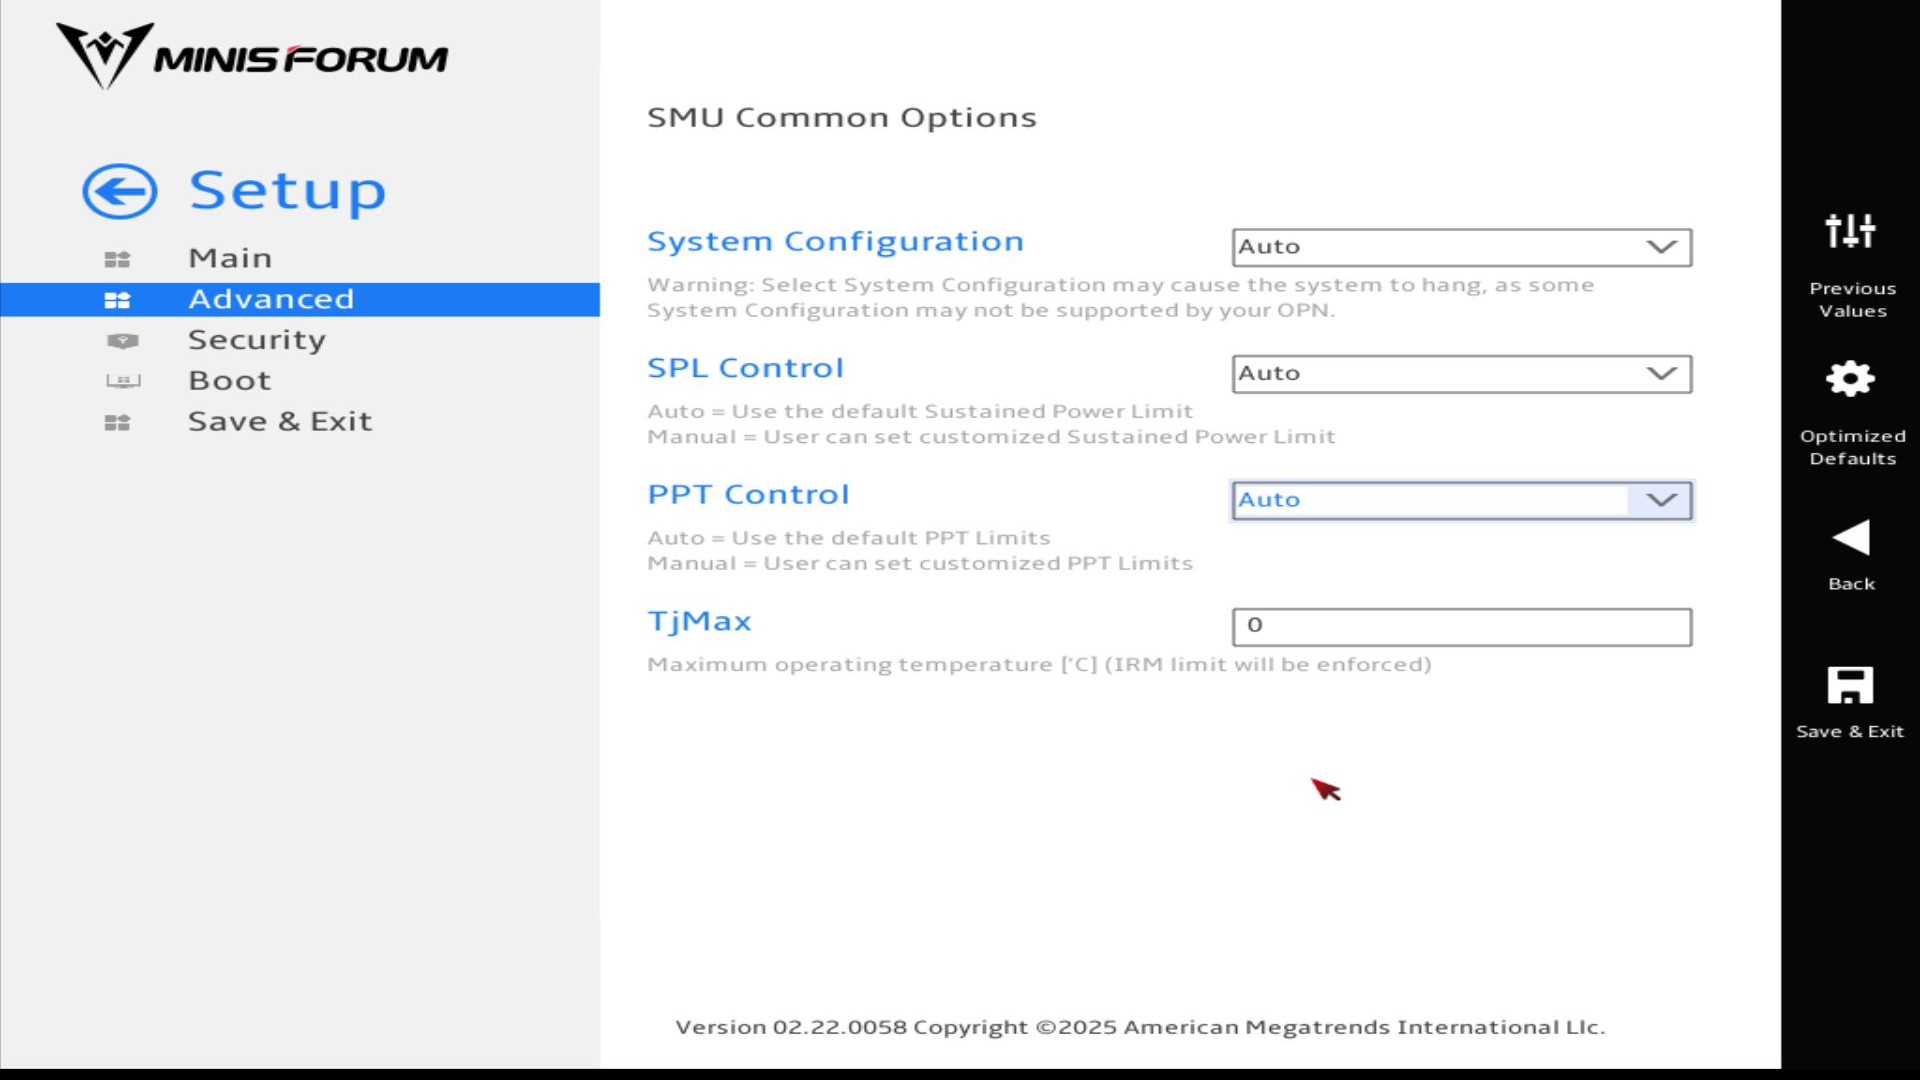Click the blue back arrow beside Setup
The image size is (1920, 1080).
[x=119, y=191]
